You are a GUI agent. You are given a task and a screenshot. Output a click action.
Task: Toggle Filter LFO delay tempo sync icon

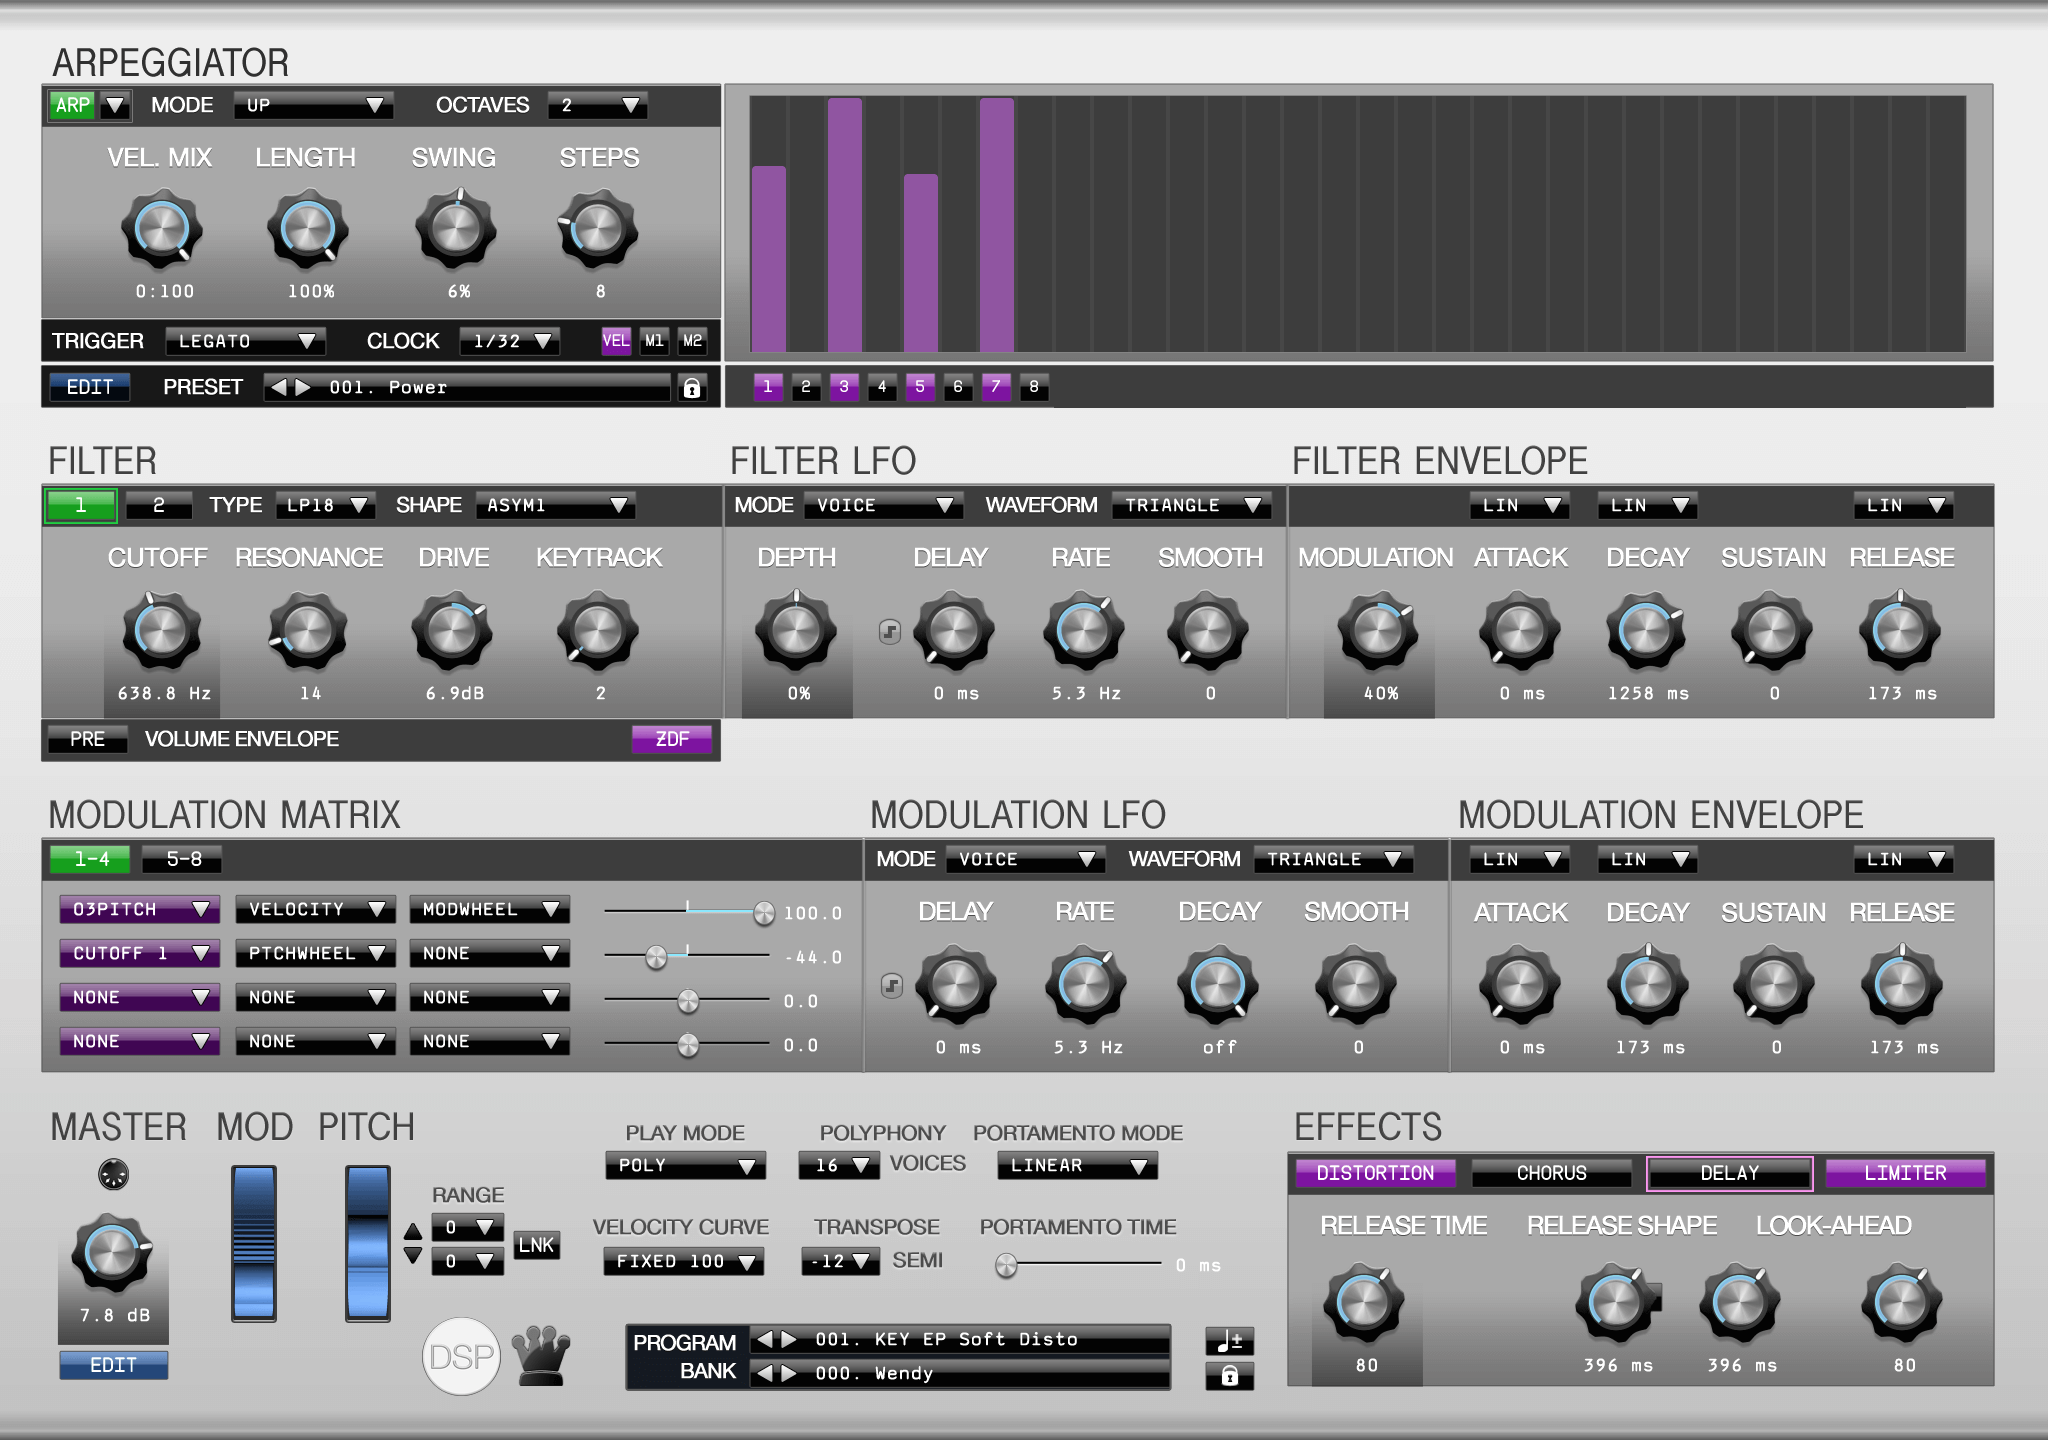coord(890,631)
